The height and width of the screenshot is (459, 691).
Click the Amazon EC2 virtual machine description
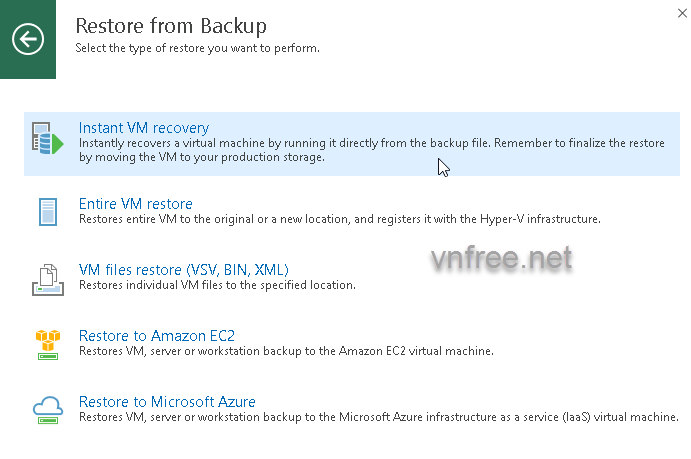point(286,351)
